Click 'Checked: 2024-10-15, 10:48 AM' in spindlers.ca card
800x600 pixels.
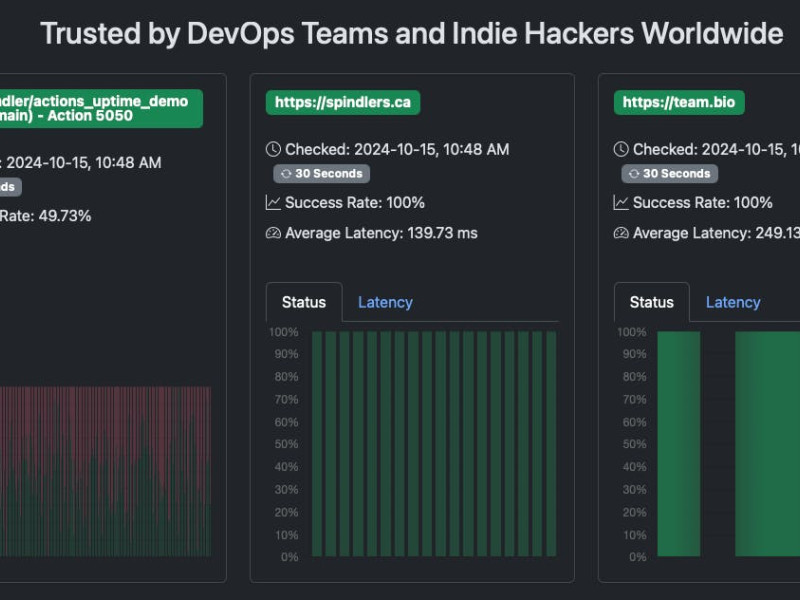397,149
